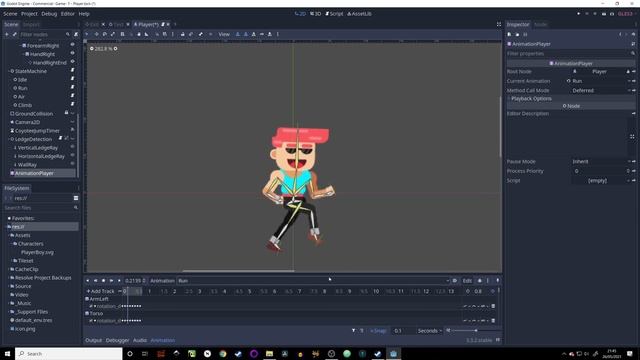Switch to the Script workspace
This screenshot has height=360, width=640.
(334, 14)
